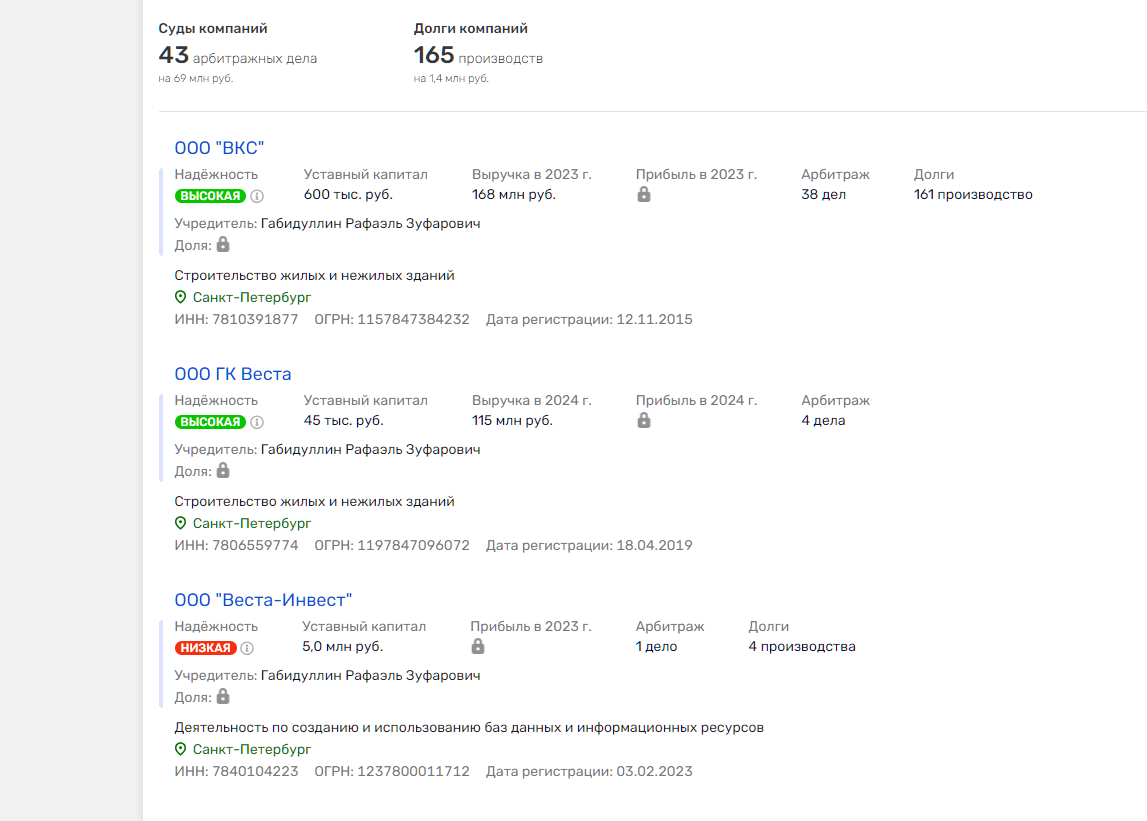This screenshot has width=1147, height=821.
Task: Click lock icon under Веста-Инвест Прибыль в 2023
Action: coord(478,647)
